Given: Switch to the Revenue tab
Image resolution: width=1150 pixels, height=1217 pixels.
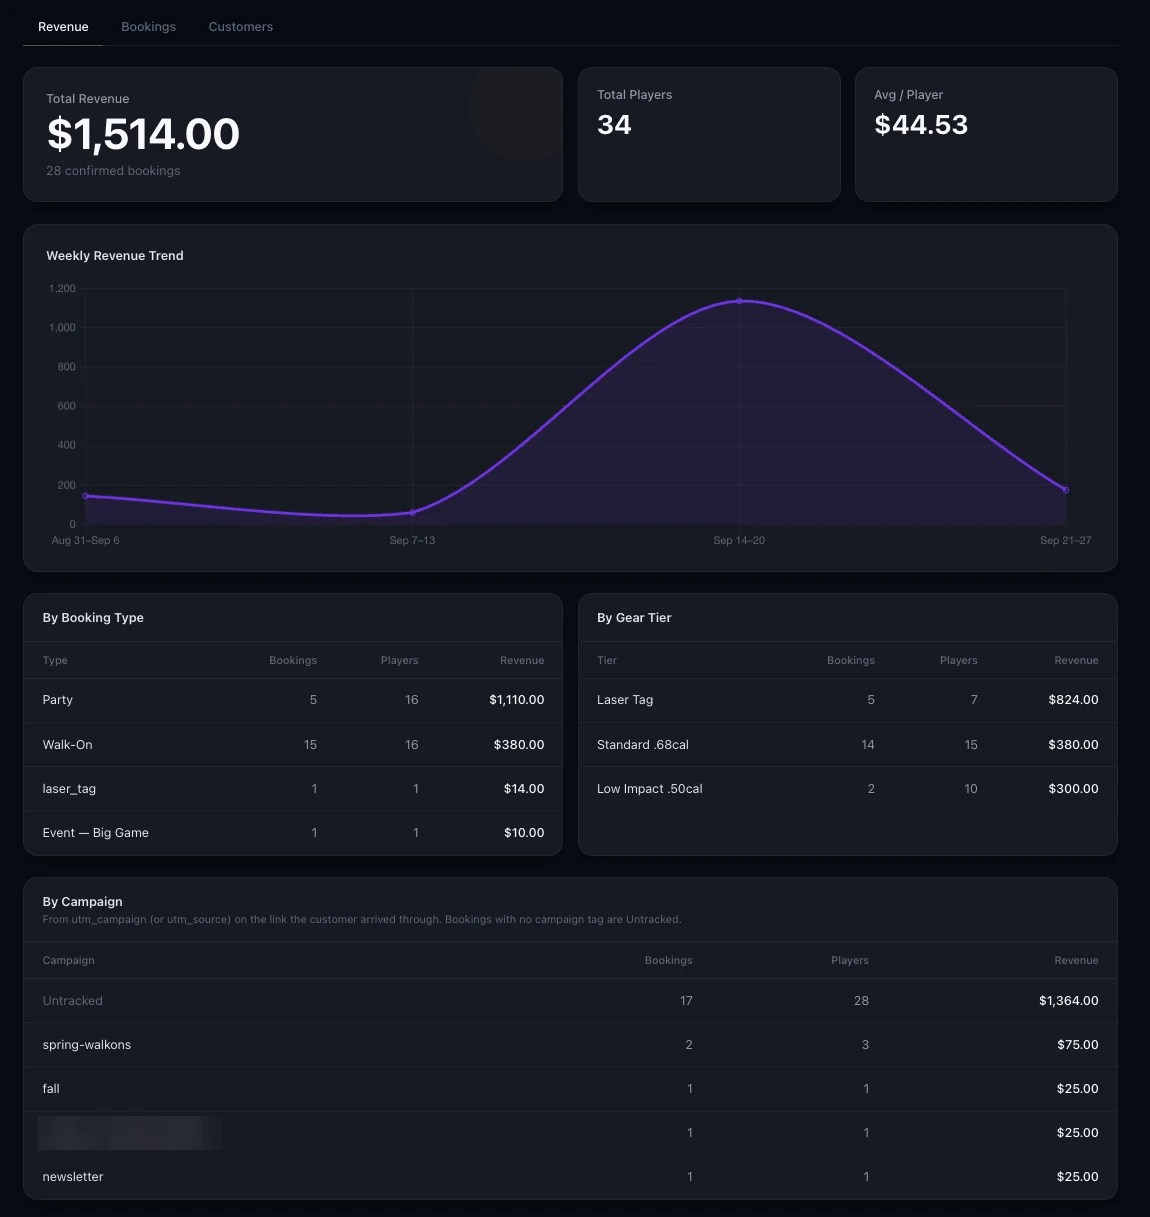Looking at the screenshot, I should pyautogui.click(x=63, y=27).
